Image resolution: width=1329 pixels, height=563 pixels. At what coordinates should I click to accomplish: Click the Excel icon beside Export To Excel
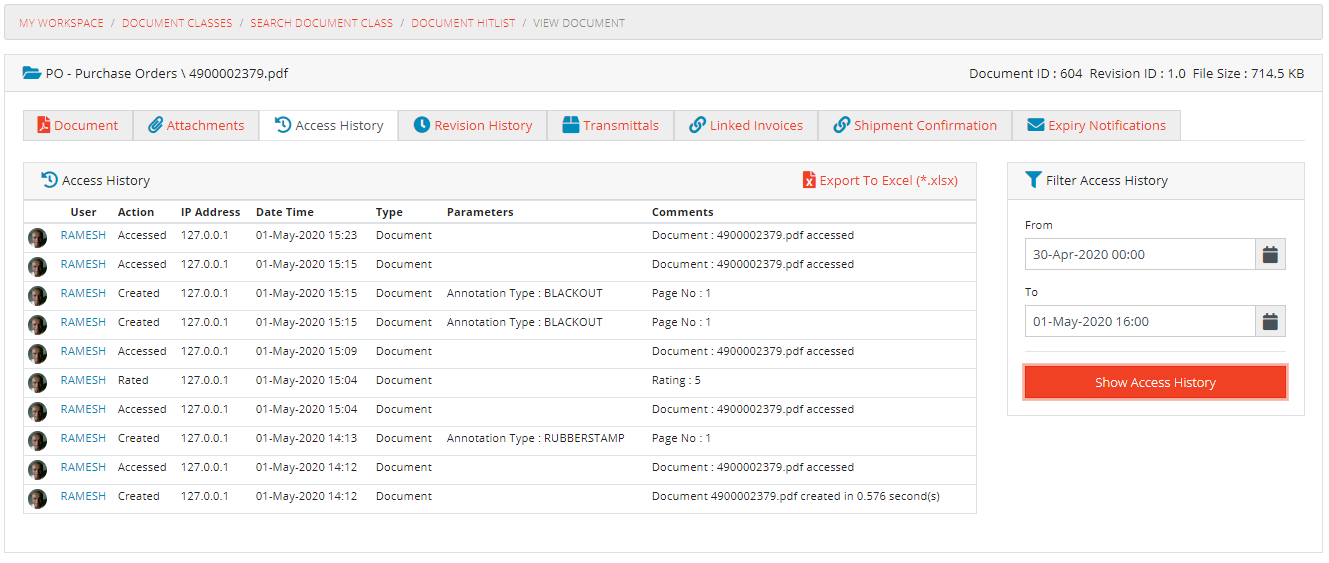click(809, 180)
